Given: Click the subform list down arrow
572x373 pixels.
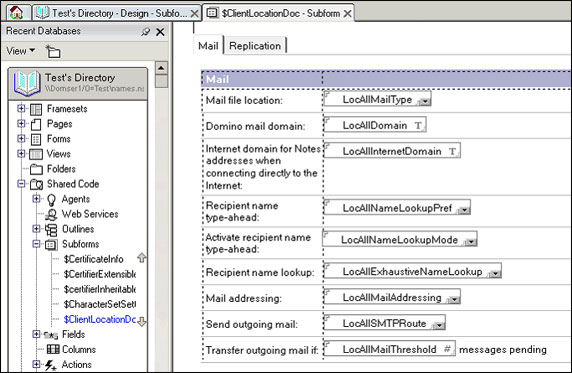Looking at the screenshot, I should tap(142, 321).
